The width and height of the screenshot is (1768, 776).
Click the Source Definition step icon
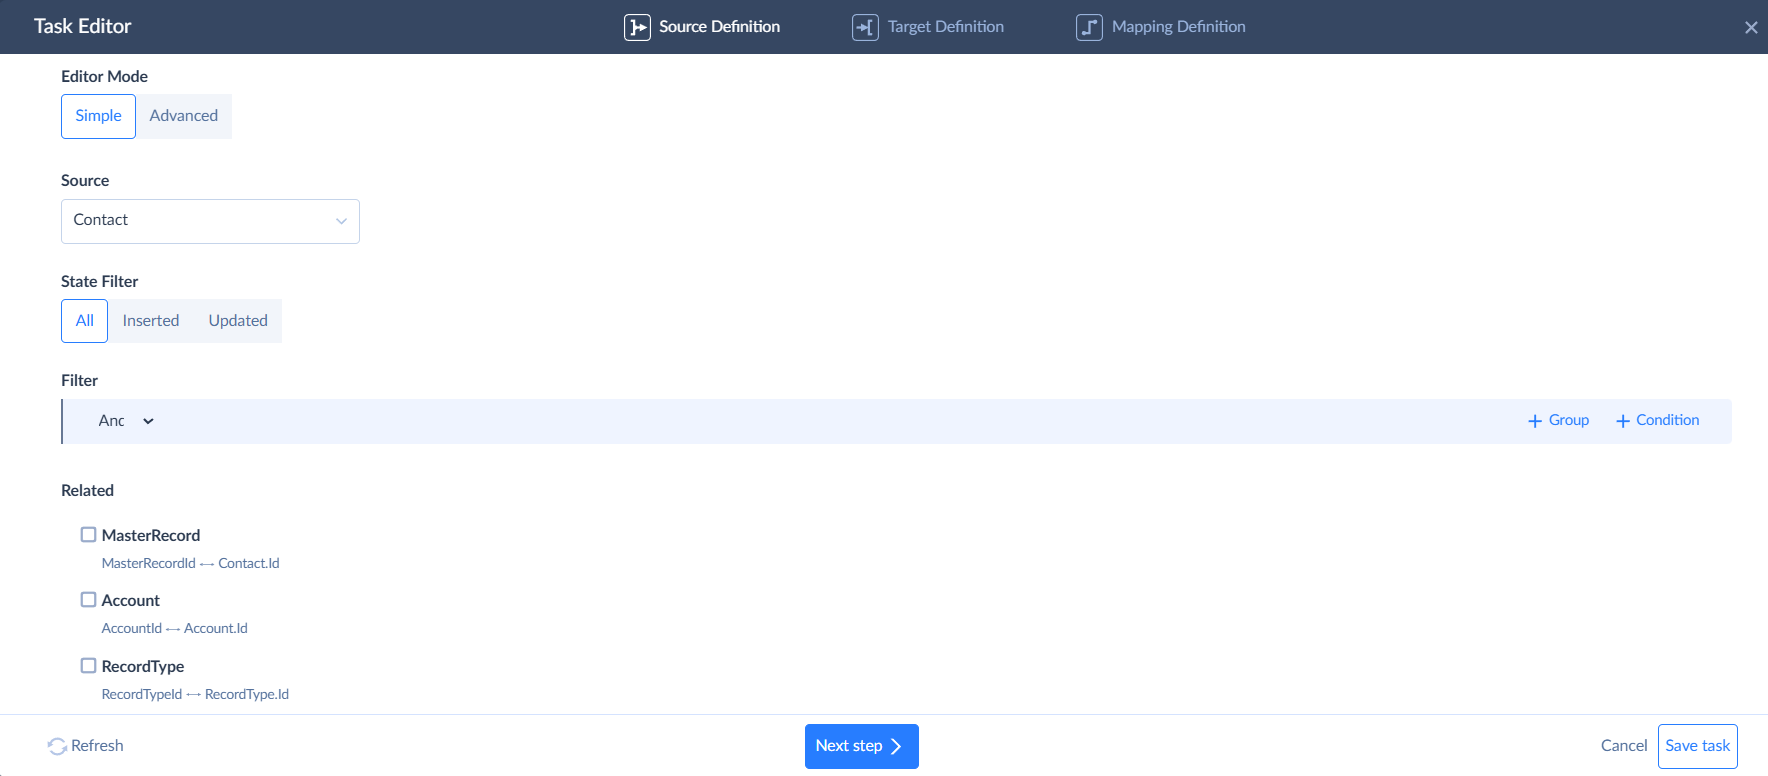pos(637,27)
